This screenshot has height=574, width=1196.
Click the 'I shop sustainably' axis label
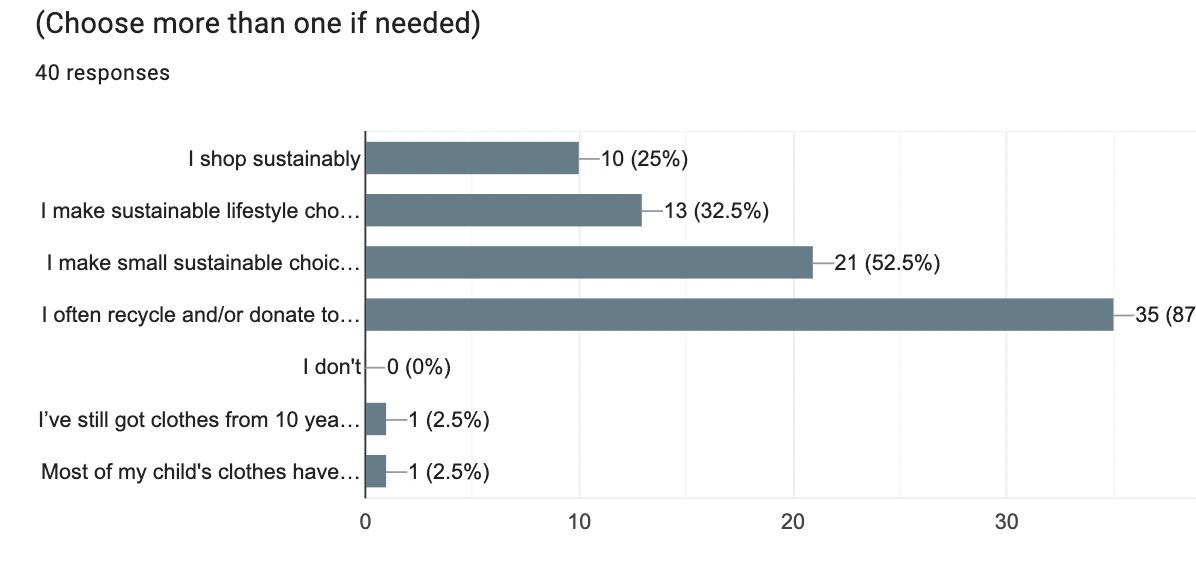(x=275, y=159)
